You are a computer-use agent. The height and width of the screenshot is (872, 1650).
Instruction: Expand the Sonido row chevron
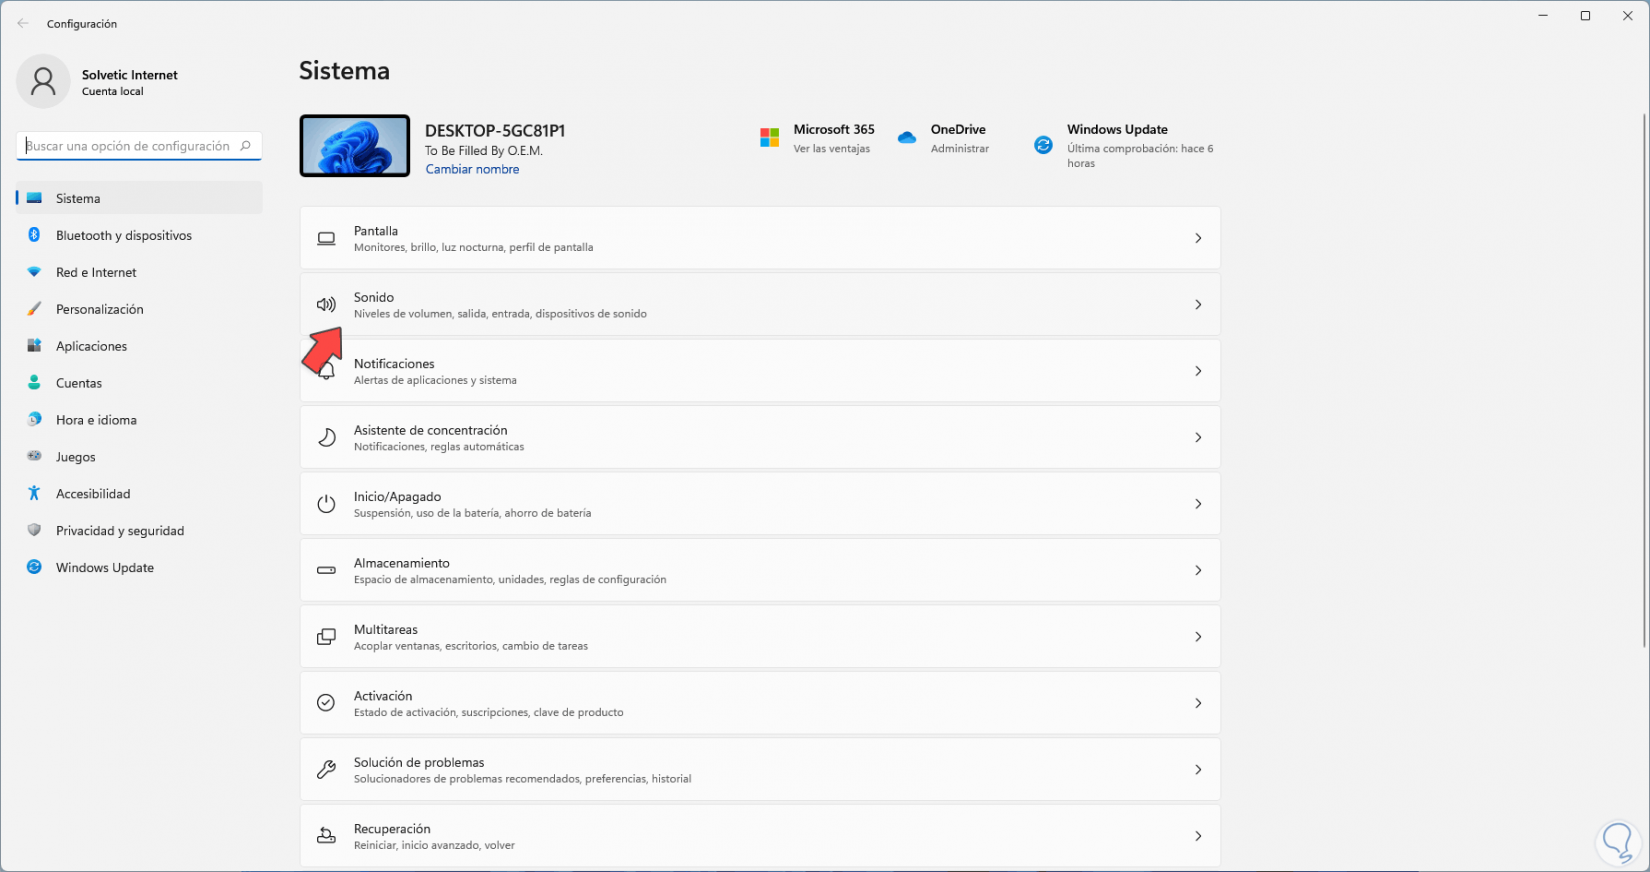tap(1198, 305)
